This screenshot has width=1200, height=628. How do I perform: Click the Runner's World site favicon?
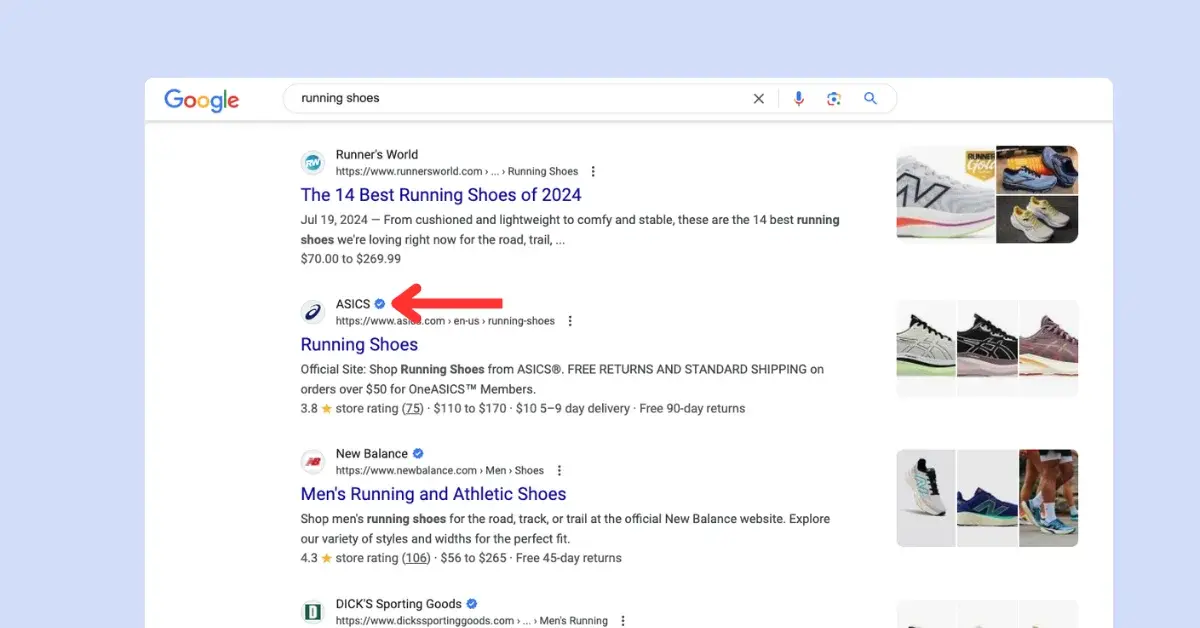tap(313, 163)
